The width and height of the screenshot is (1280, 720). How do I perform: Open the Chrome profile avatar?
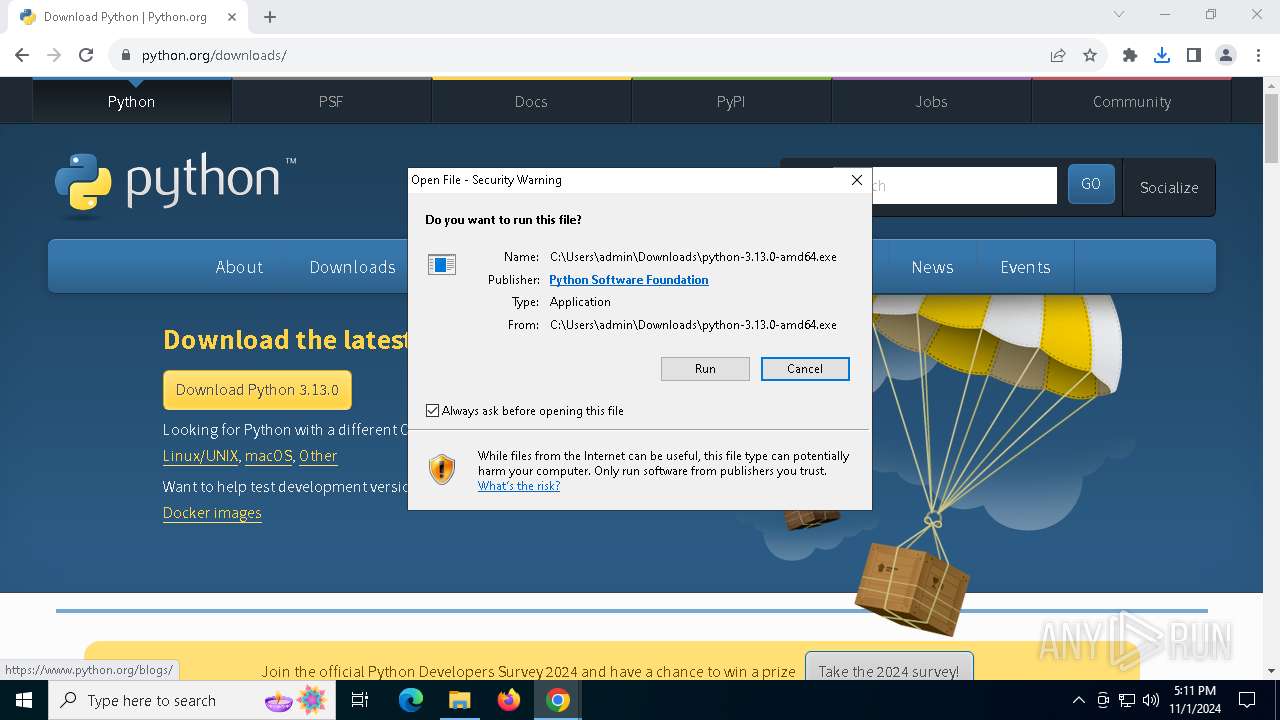(1226, 55)
